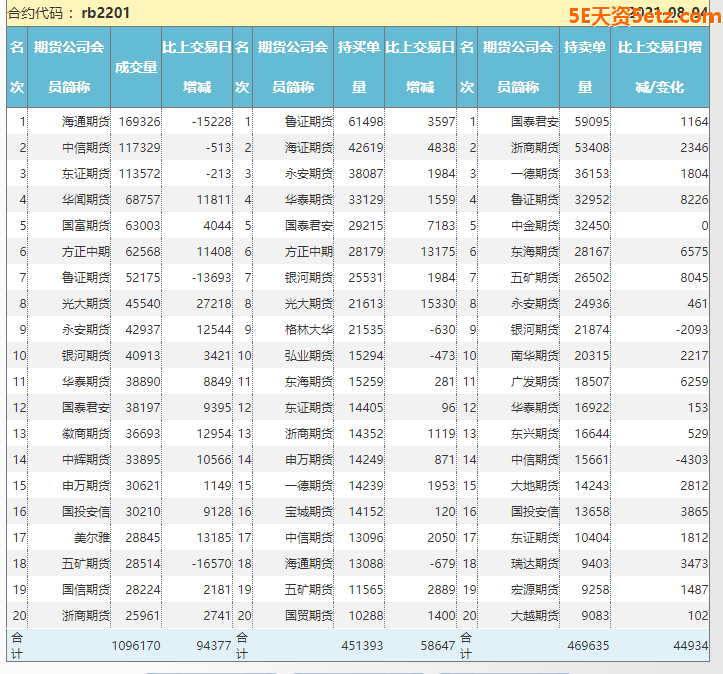
Task: Select 大地期货 member name
Action: (535, 485)
